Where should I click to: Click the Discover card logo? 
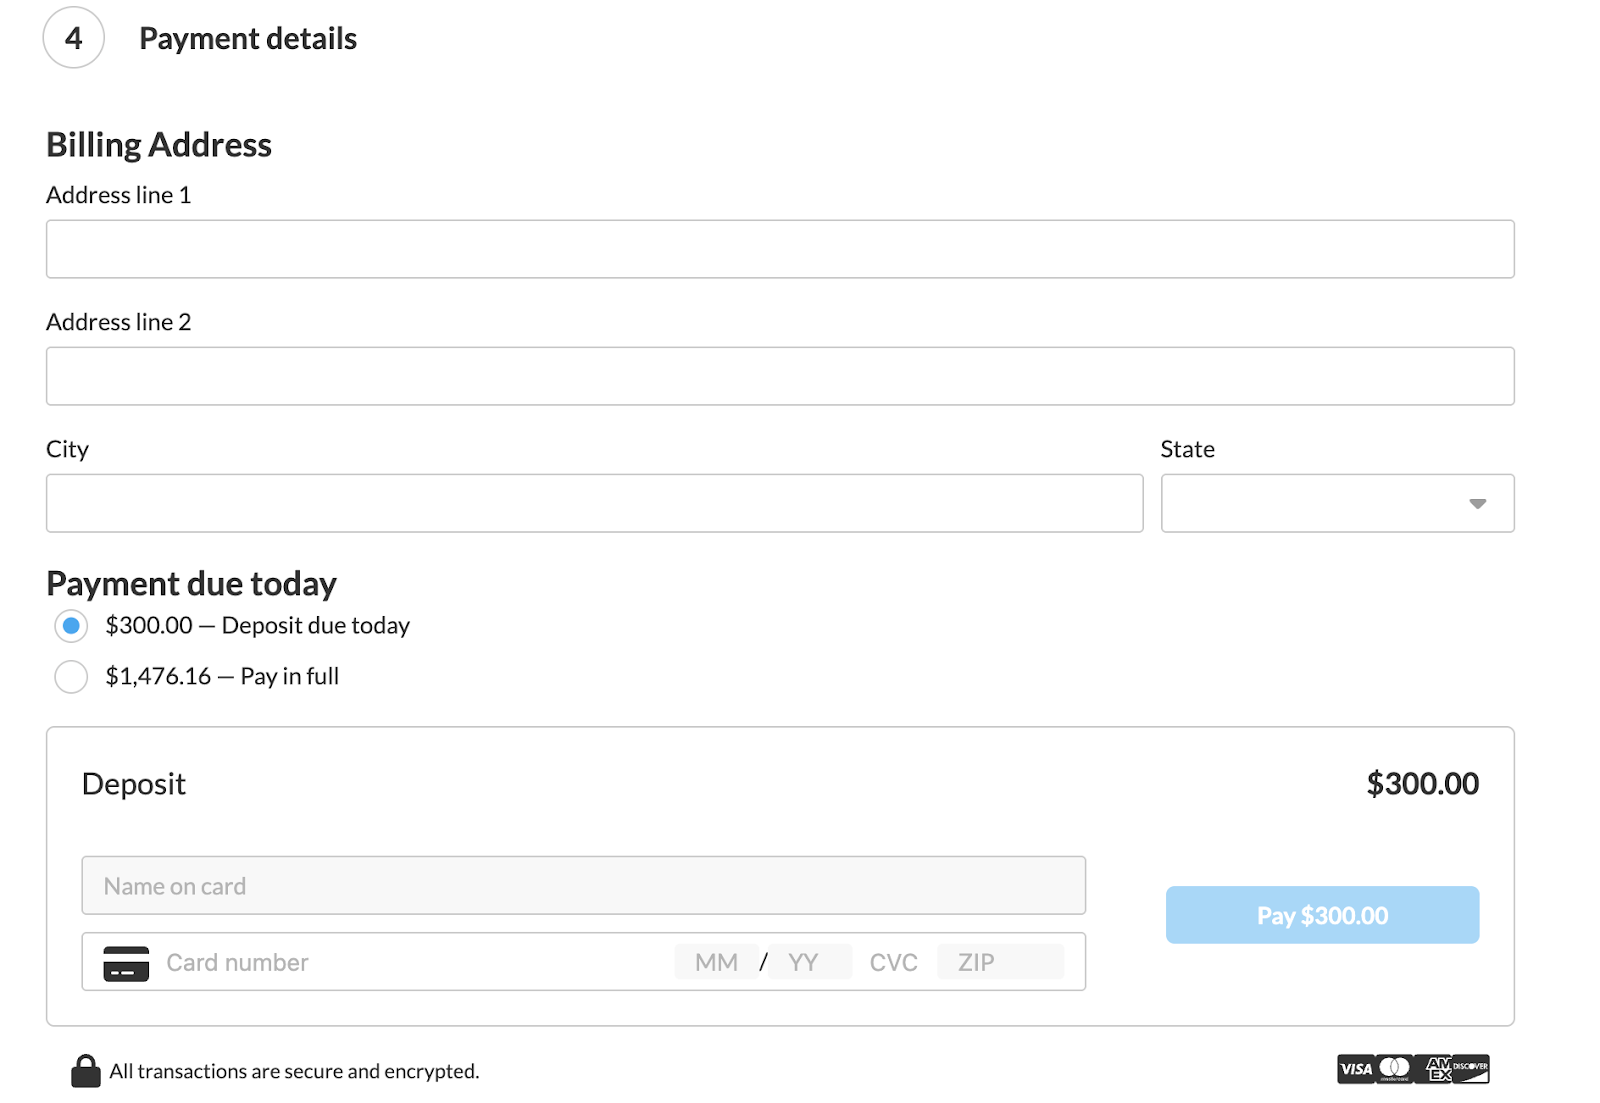(1471, 1069)
